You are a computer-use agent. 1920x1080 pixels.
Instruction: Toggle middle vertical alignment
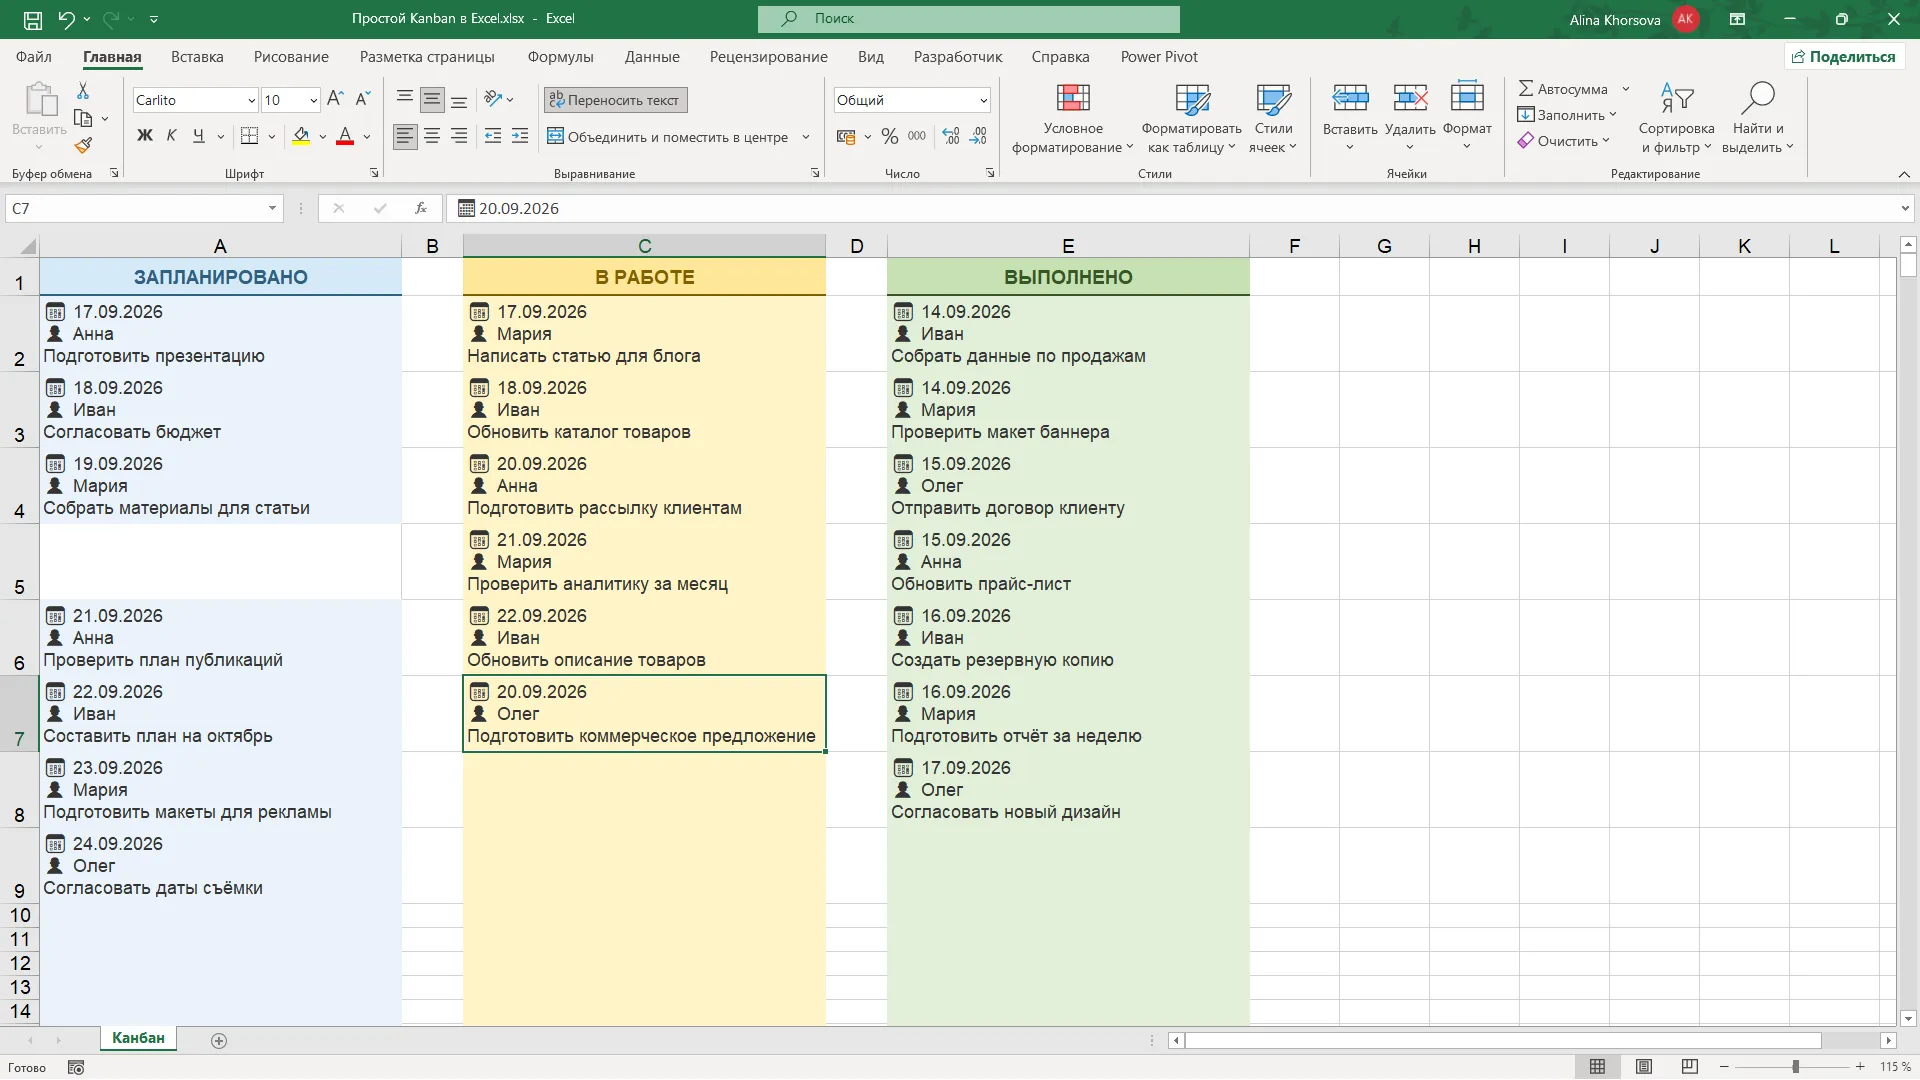(432, 99)
